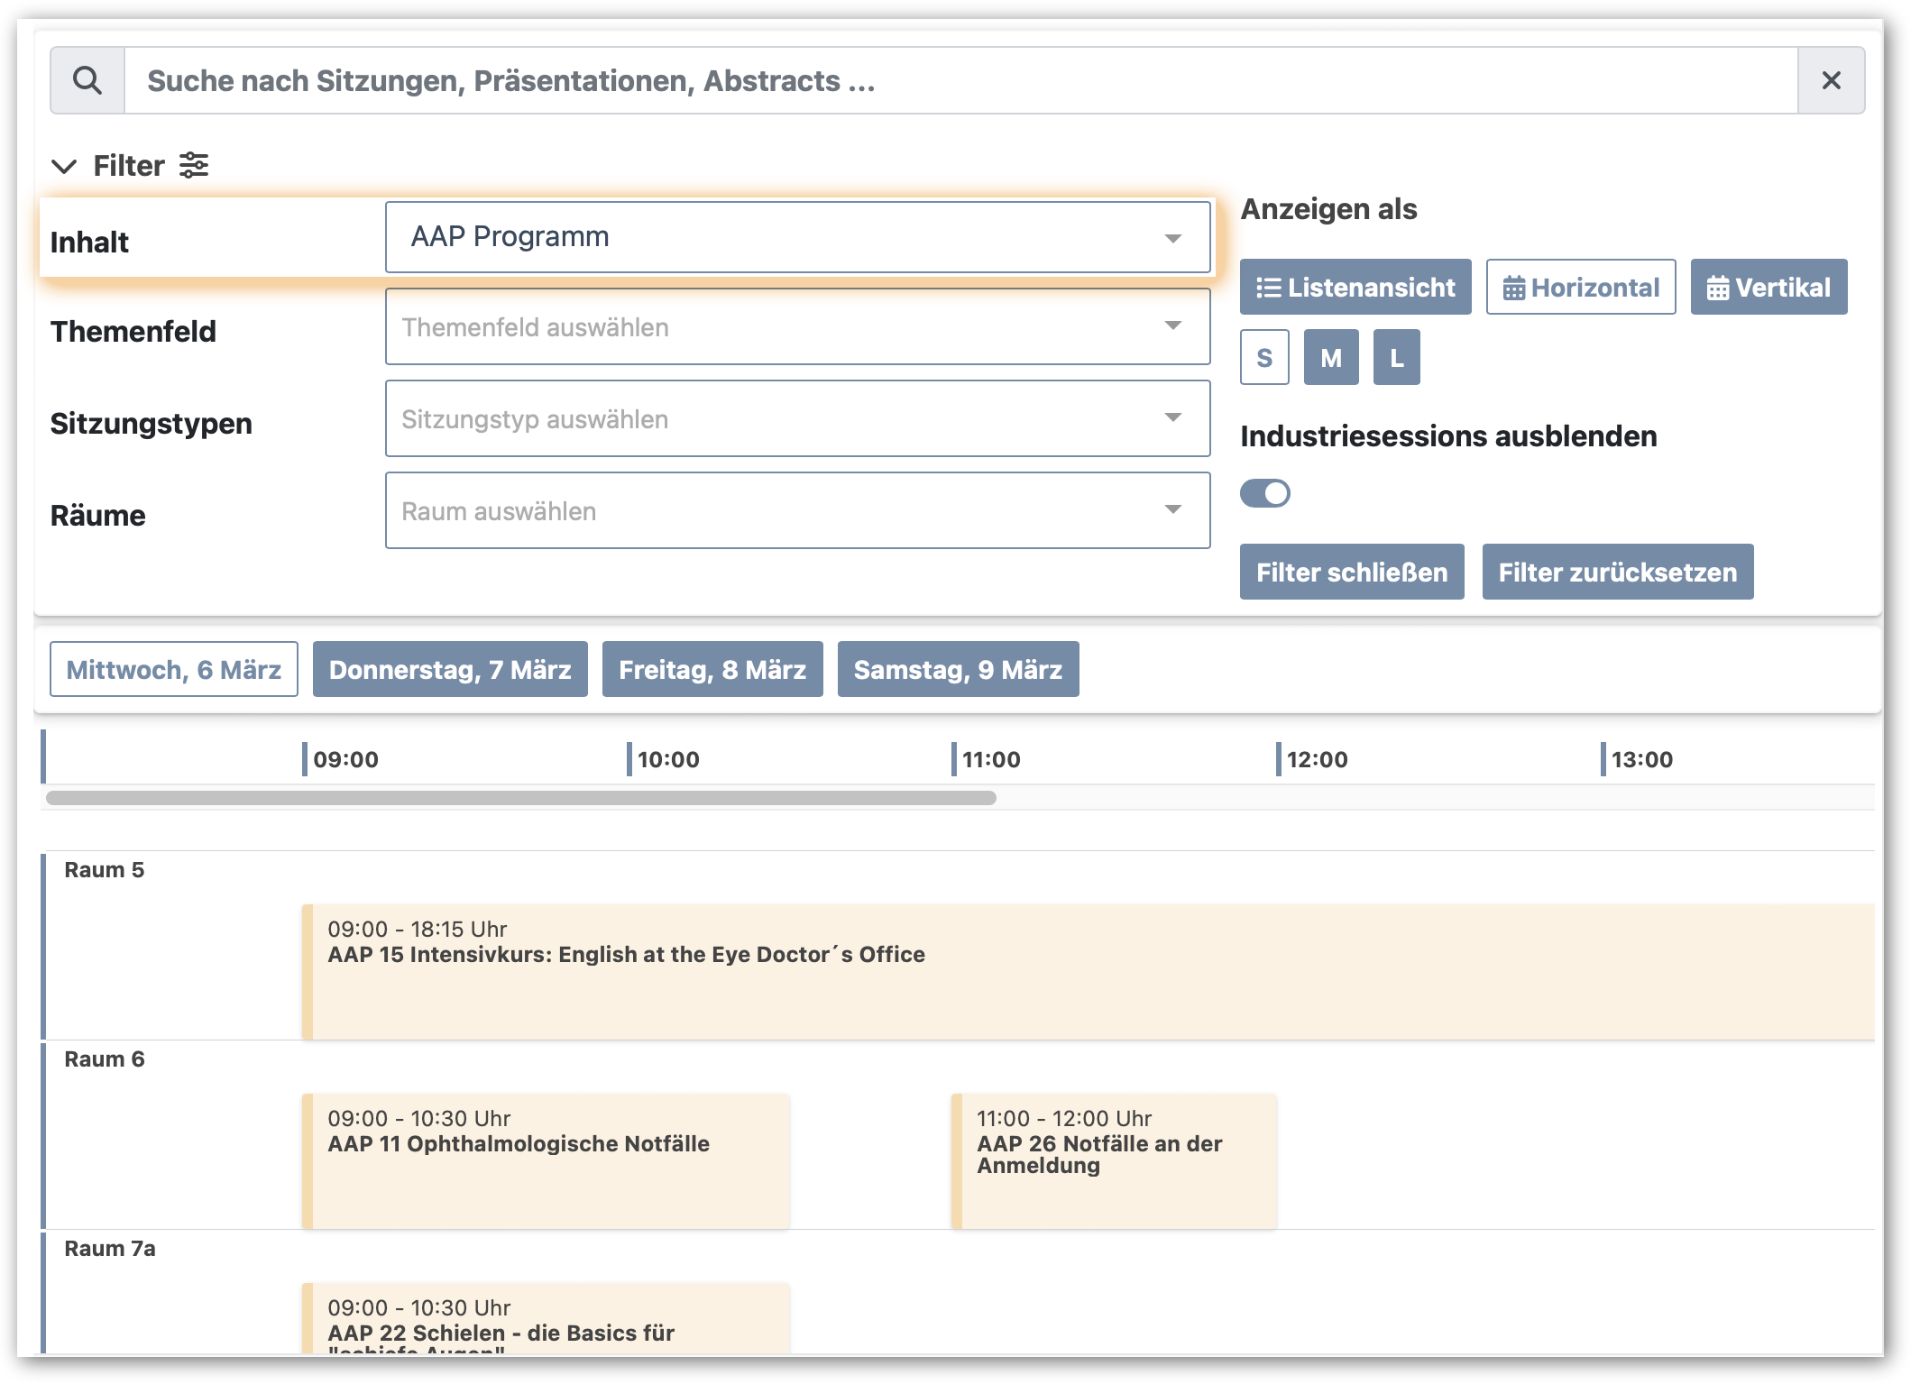
Task: Set display size to L
Action: coord(1396,357)
